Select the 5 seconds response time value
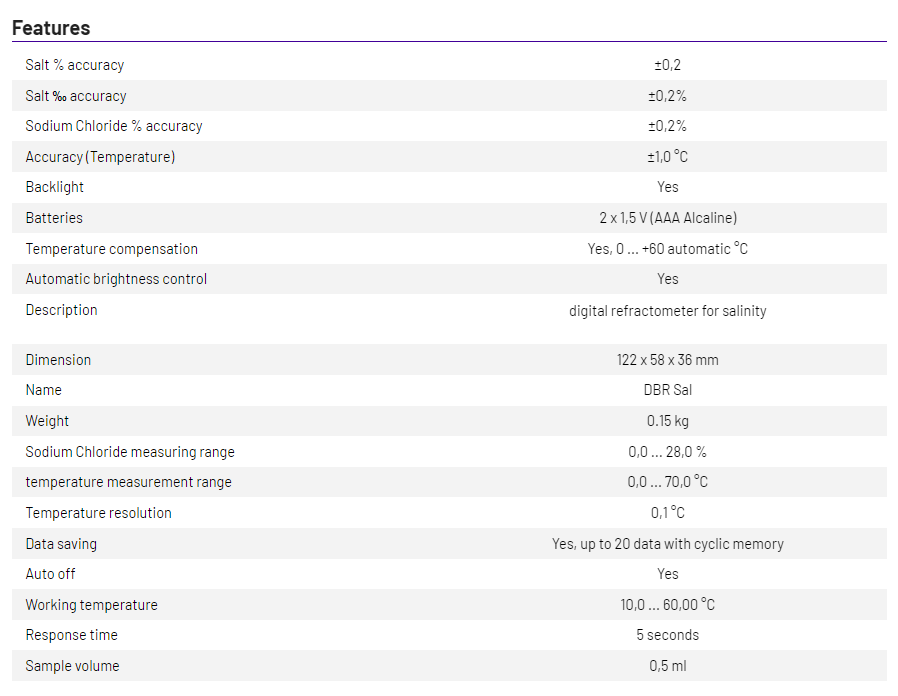898x696 pixels. coord(667,635)
